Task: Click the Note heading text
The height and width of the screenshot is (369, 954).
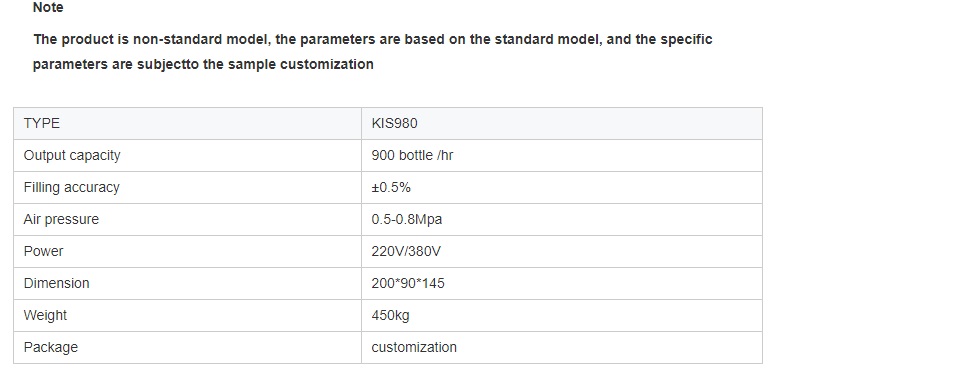Action: point(48,7)
